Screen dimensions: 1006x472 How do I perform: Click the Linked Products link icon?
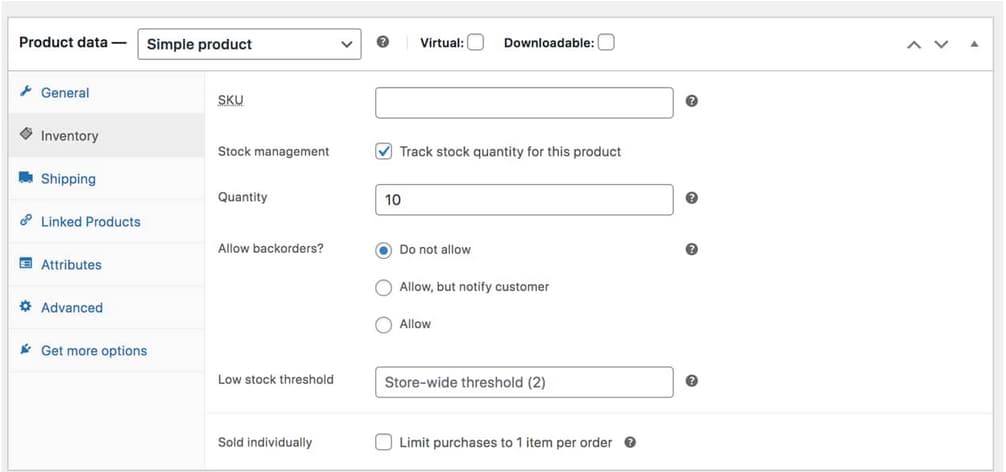[26, 220]
